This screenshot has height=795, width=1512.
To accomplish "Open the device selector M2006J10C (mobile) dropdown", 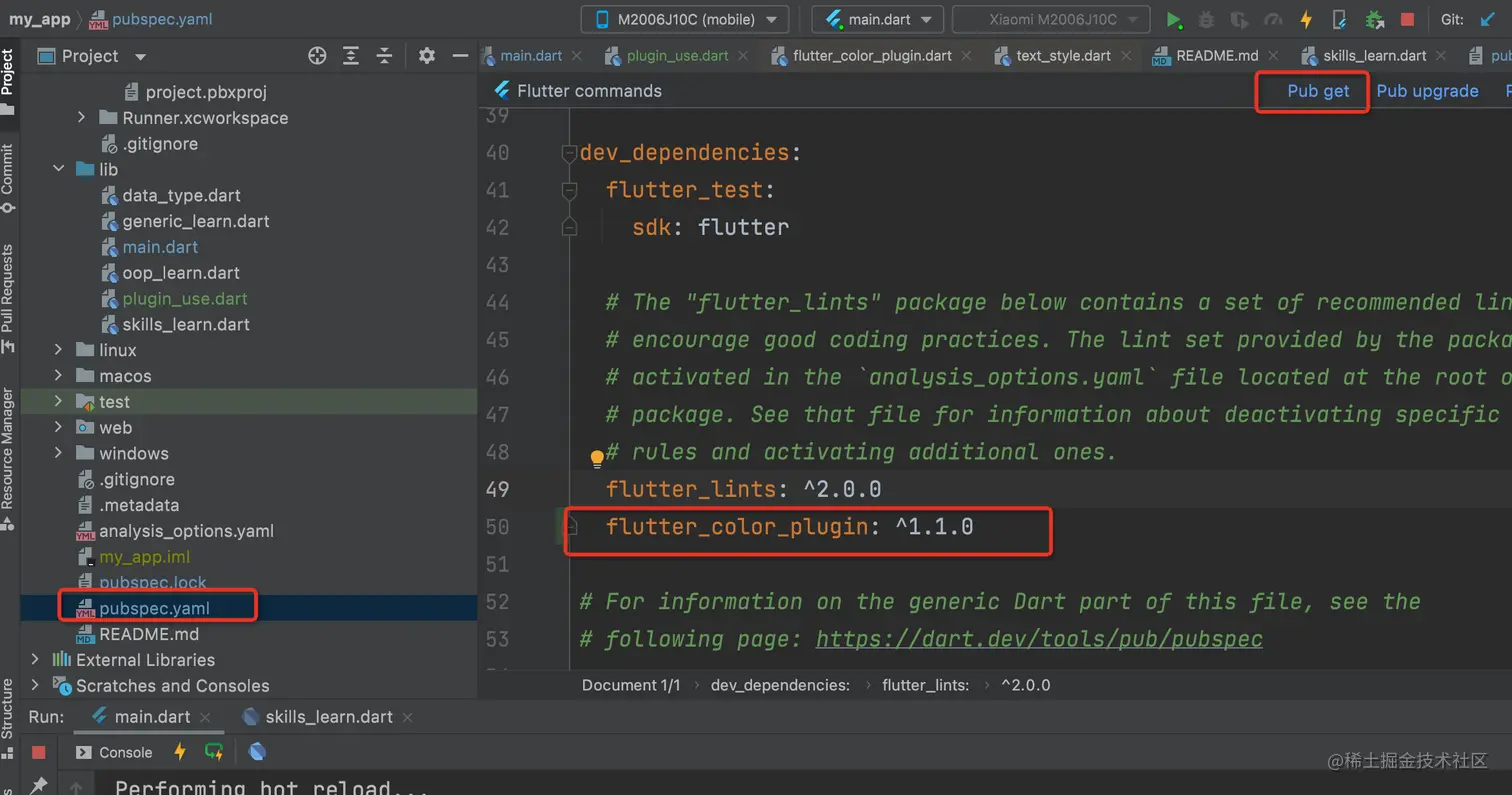I will [x=684, y=19].
